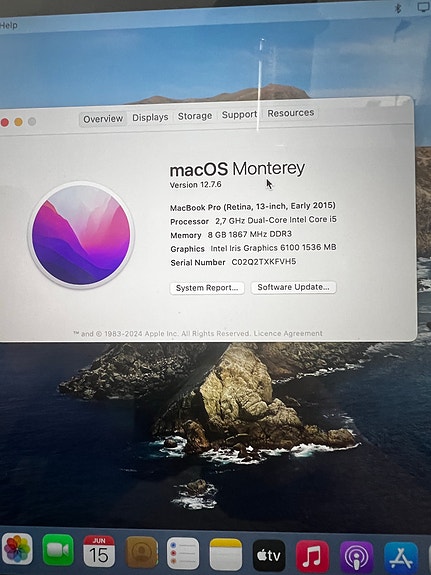Switch to the Storage tab
The image size is (431, 575).
pos(195,116)
